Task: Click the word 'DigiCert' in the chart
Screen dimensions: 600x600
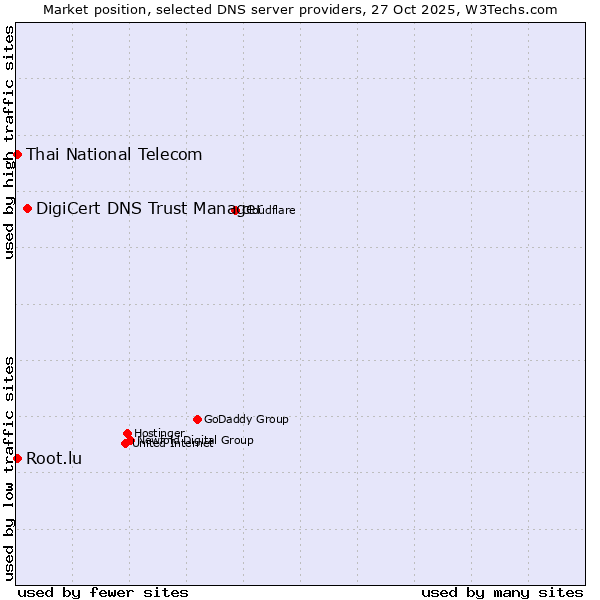Action: [68, 208]
